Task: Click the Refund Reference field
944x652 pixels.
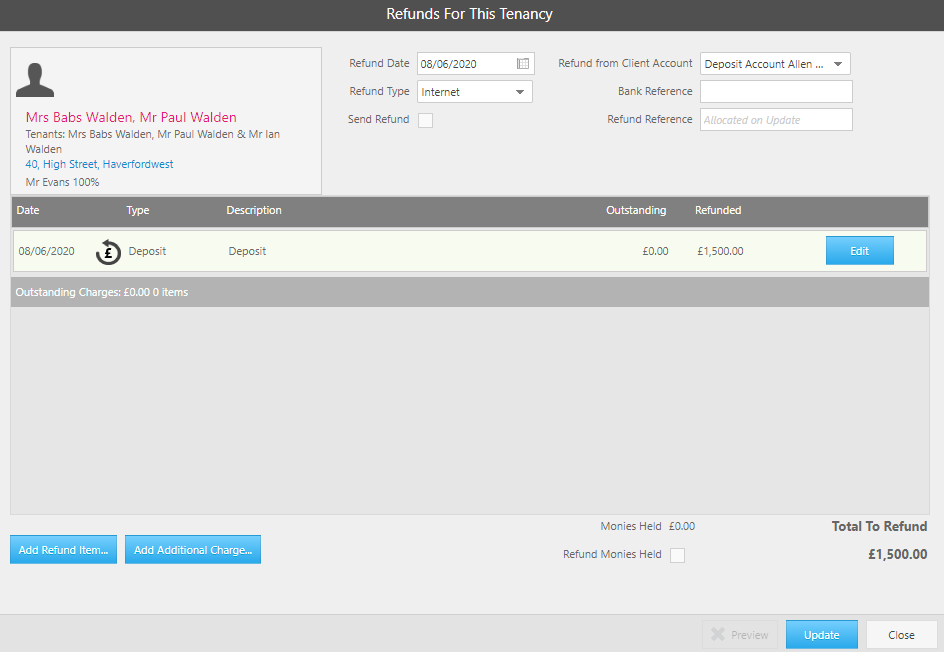Action: (x=776, y=120)
